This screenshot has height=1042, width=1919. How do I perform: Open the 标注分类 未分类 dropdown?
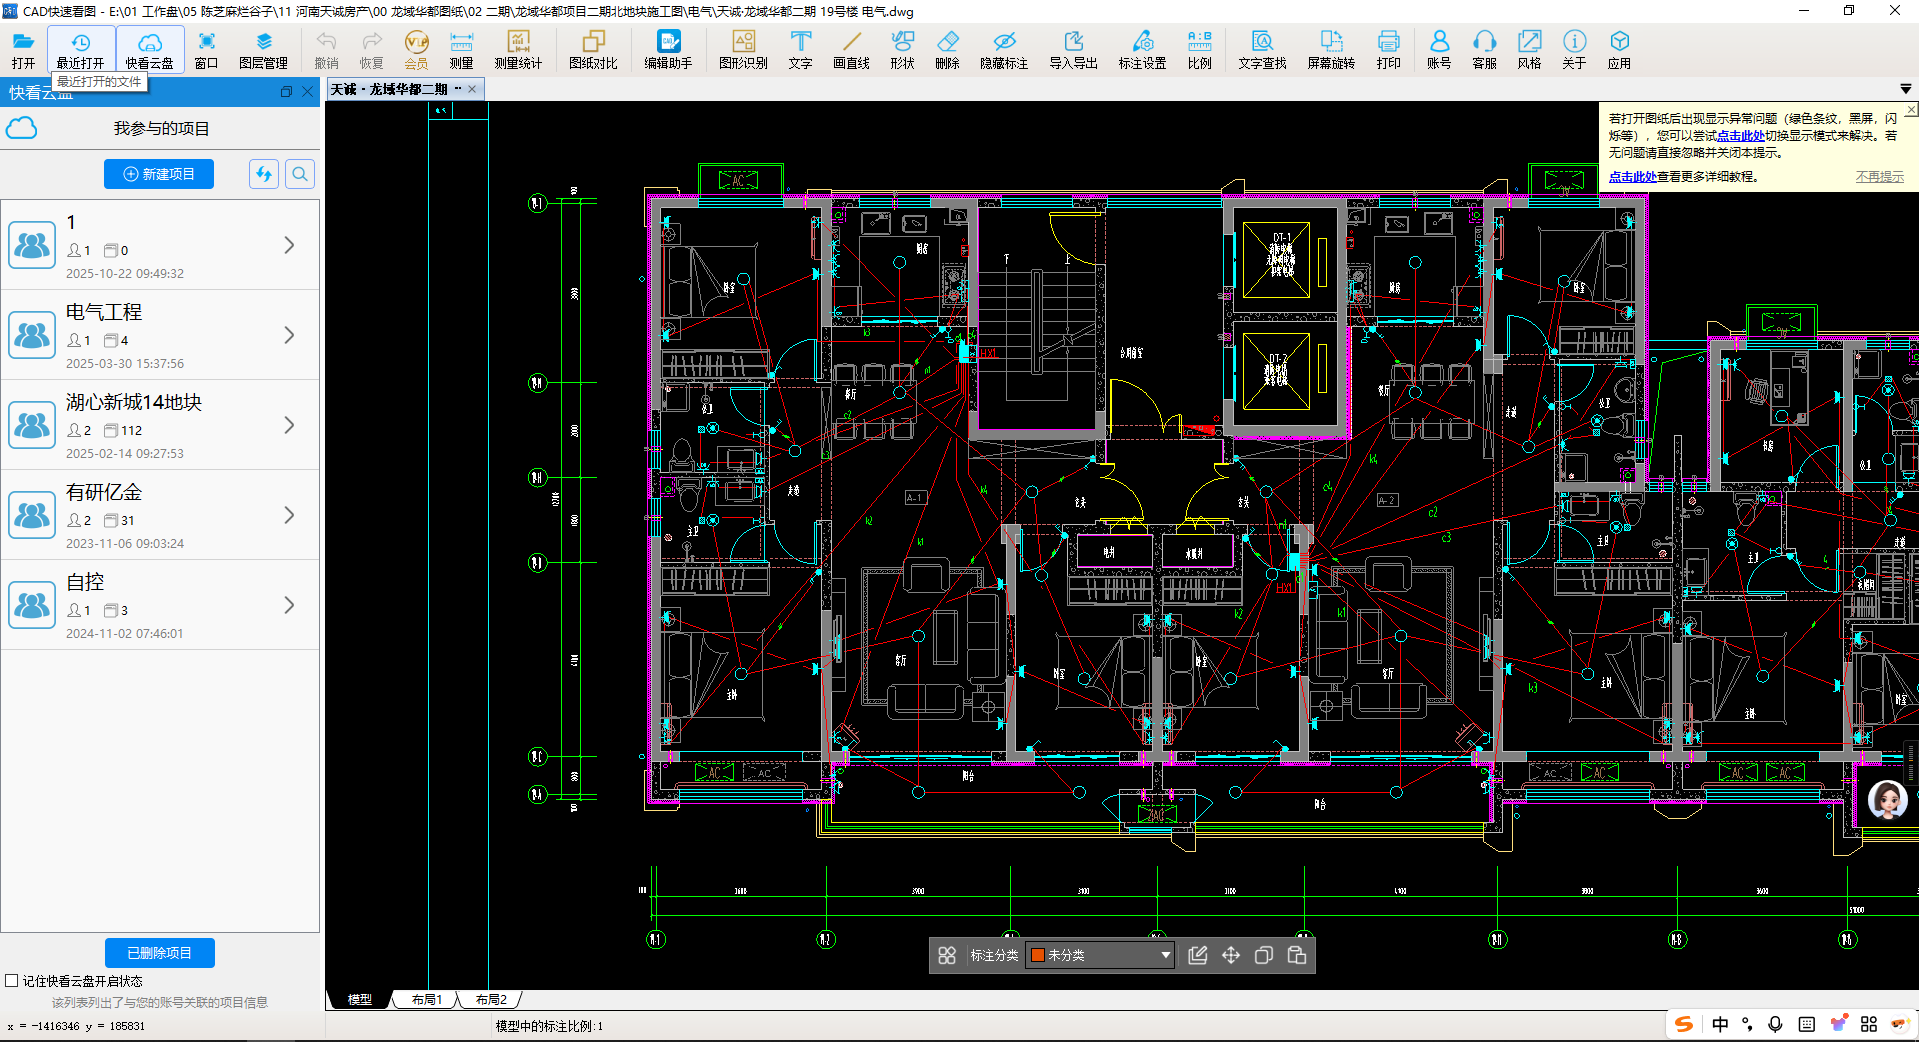point(1165,955)
